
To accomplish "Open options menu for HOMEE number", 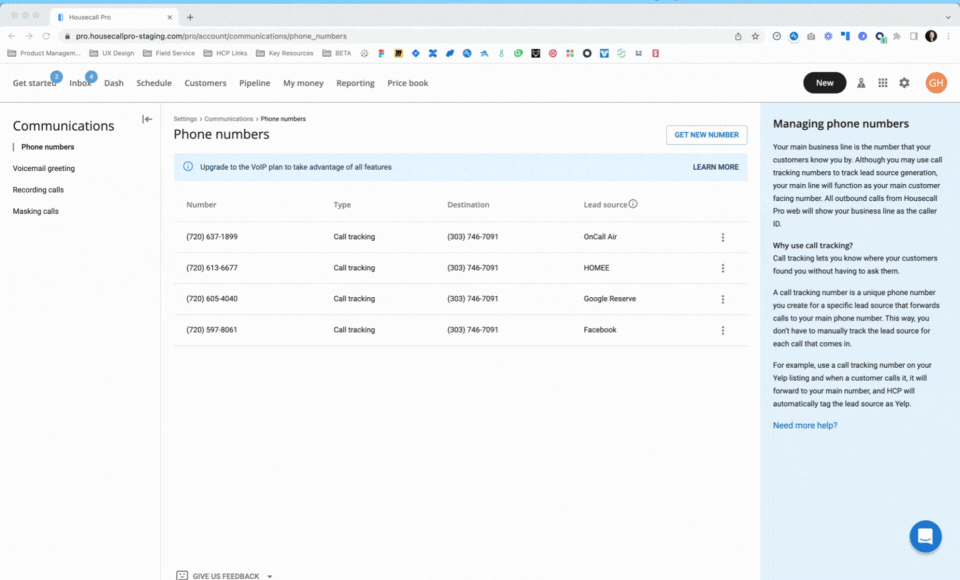I will 722,268.
